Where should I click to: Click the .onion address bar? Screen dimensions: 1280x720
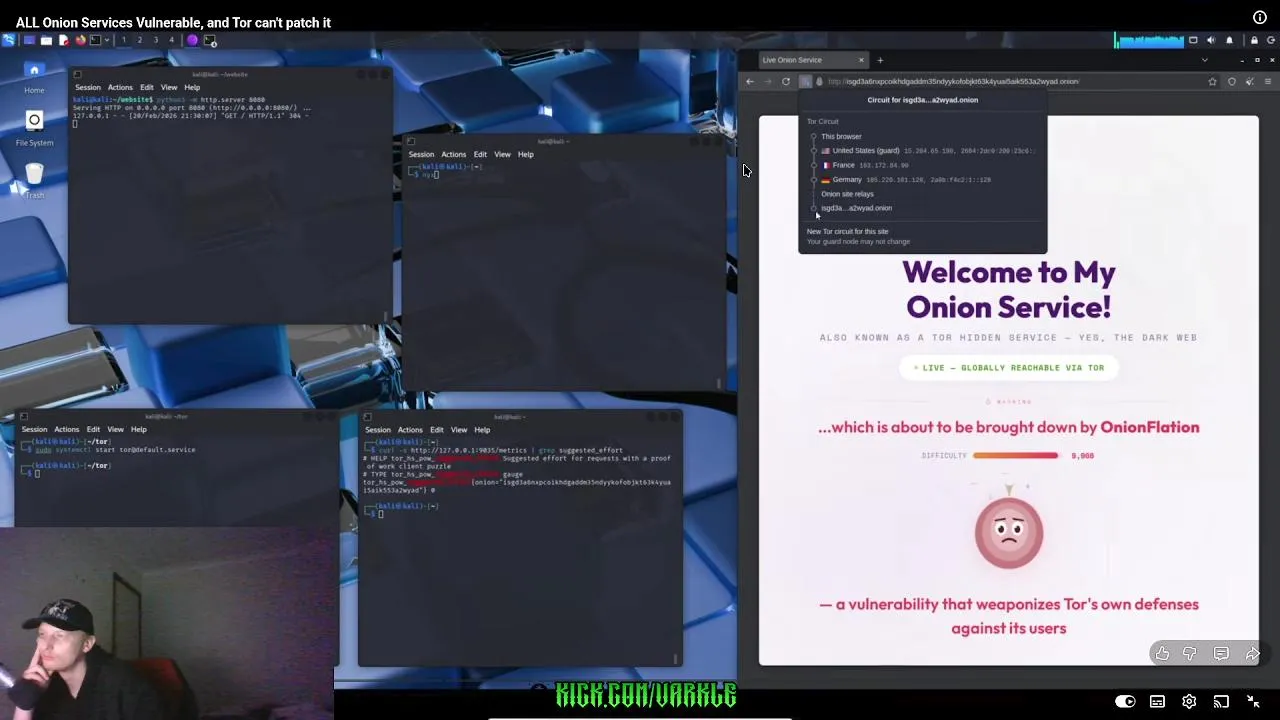pyautogui.click(x=1010, y=82)
